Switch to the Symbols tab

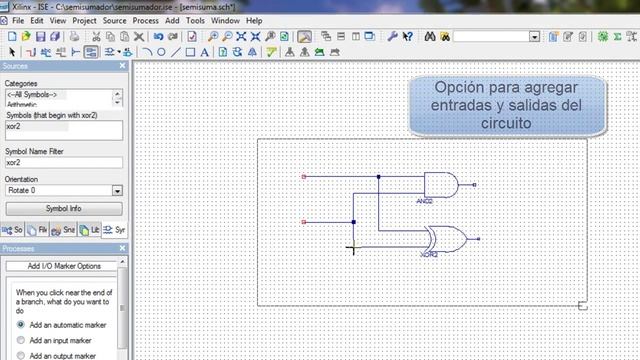pos(114,230)
